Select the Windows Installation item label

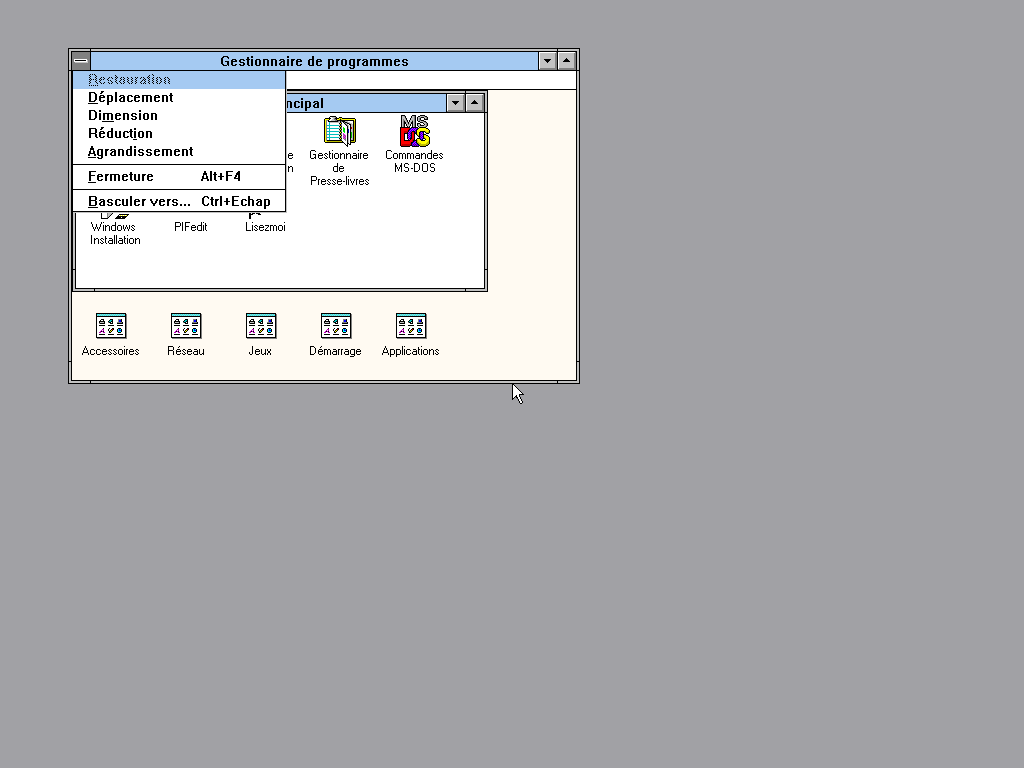click(115, 233)
